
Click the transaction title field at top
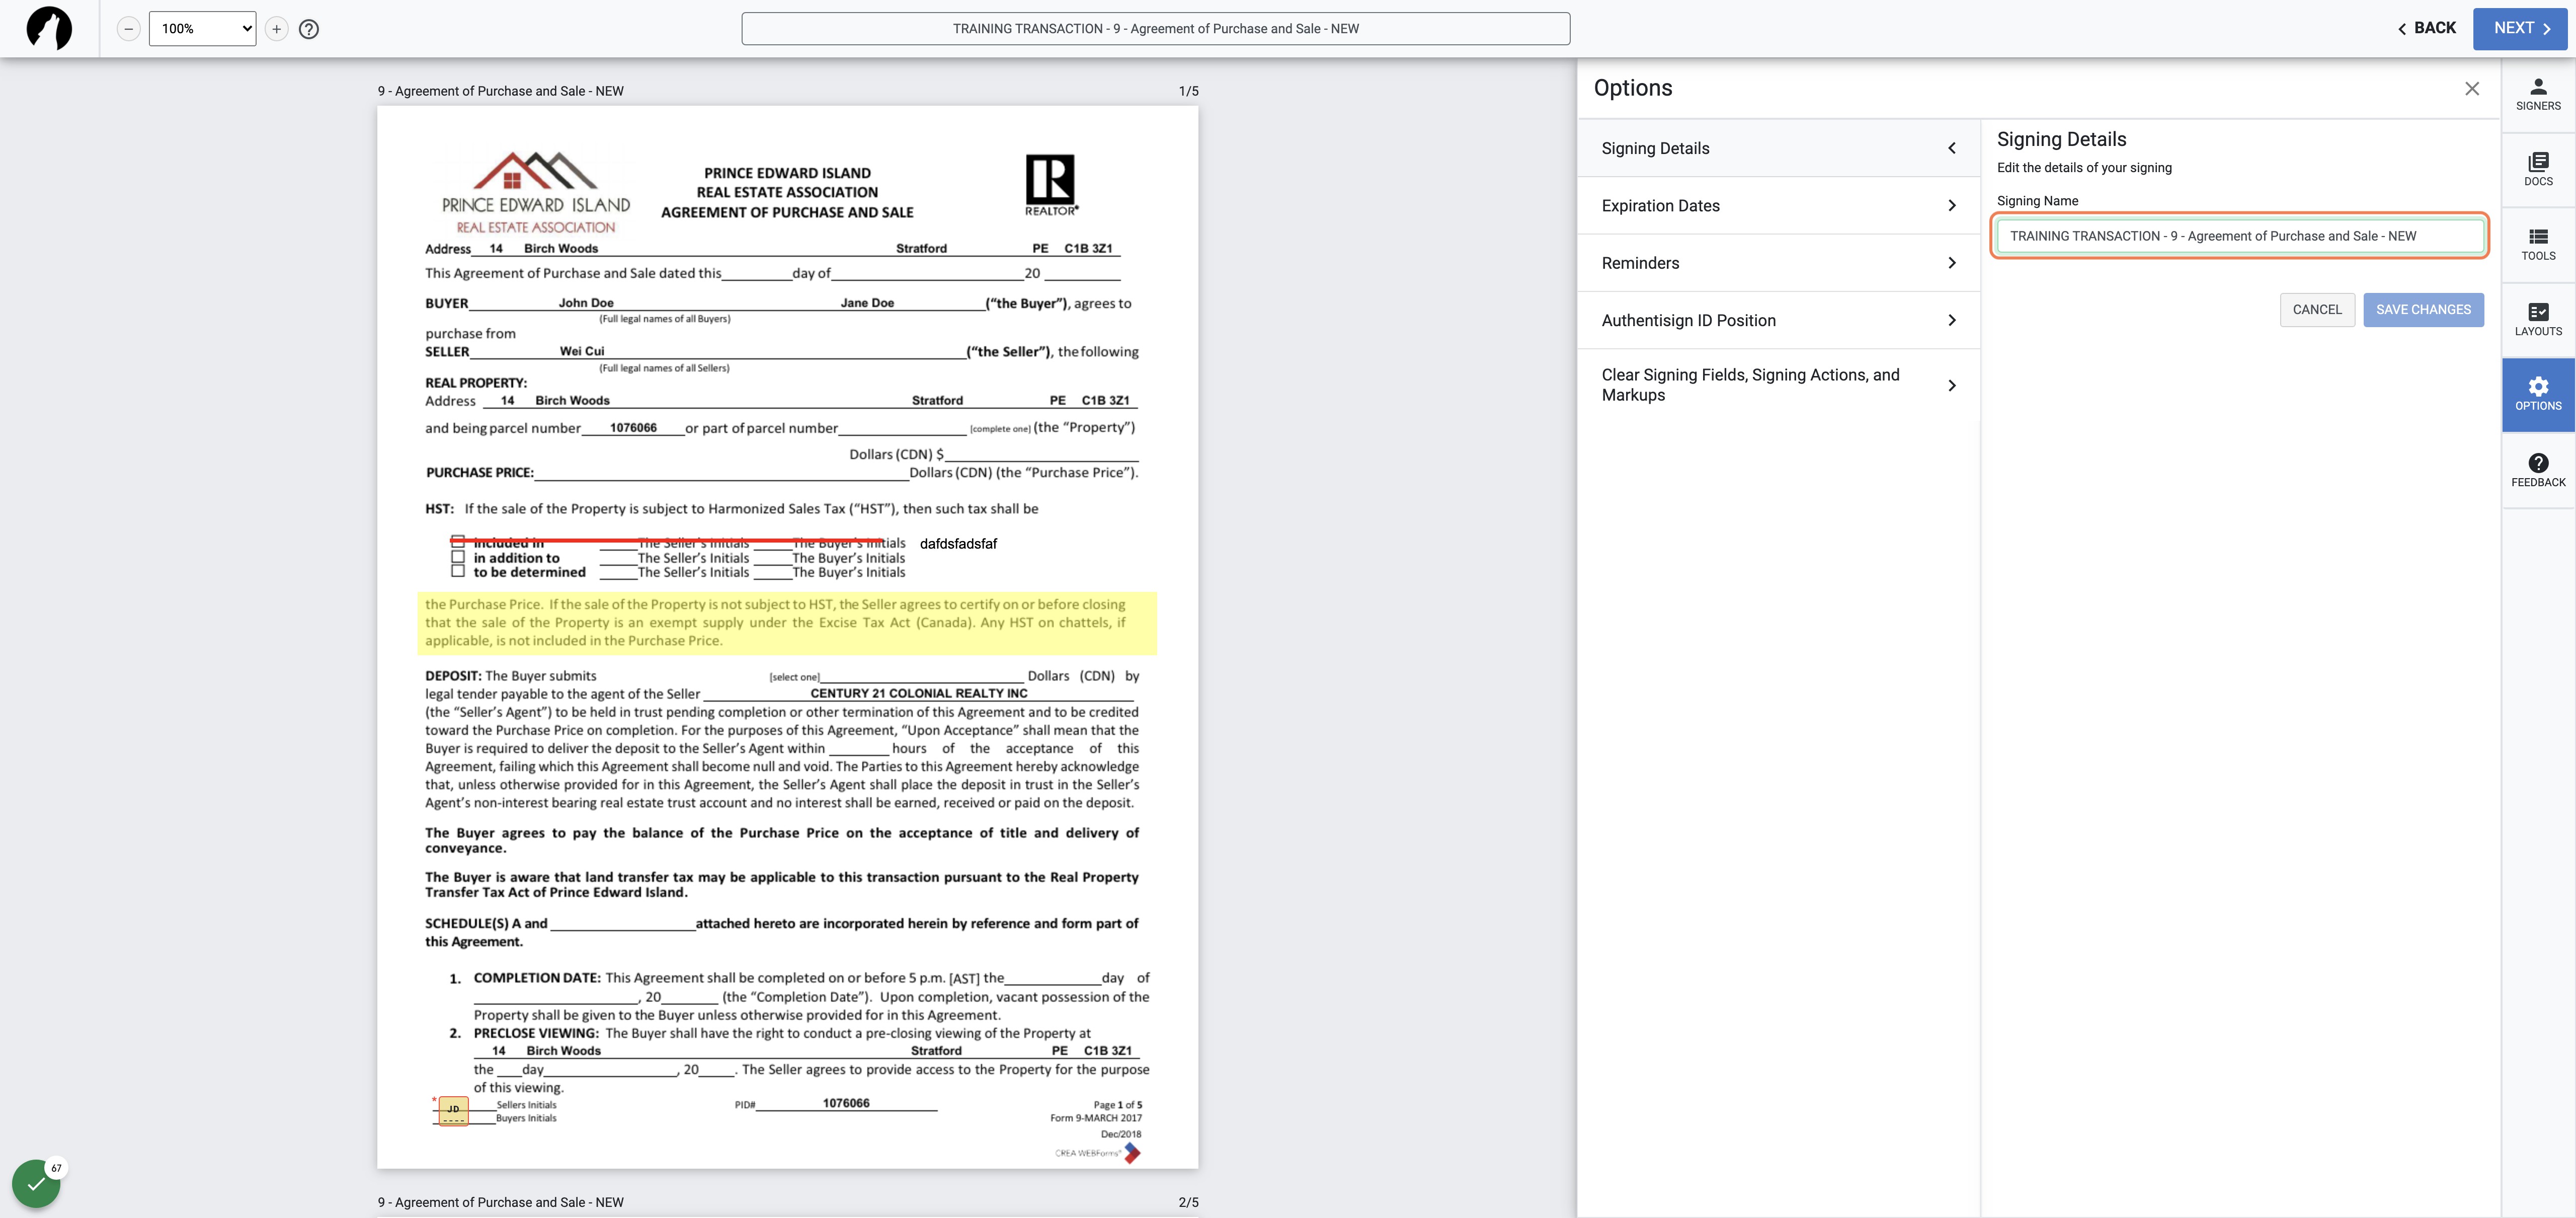click(1155, 29)
